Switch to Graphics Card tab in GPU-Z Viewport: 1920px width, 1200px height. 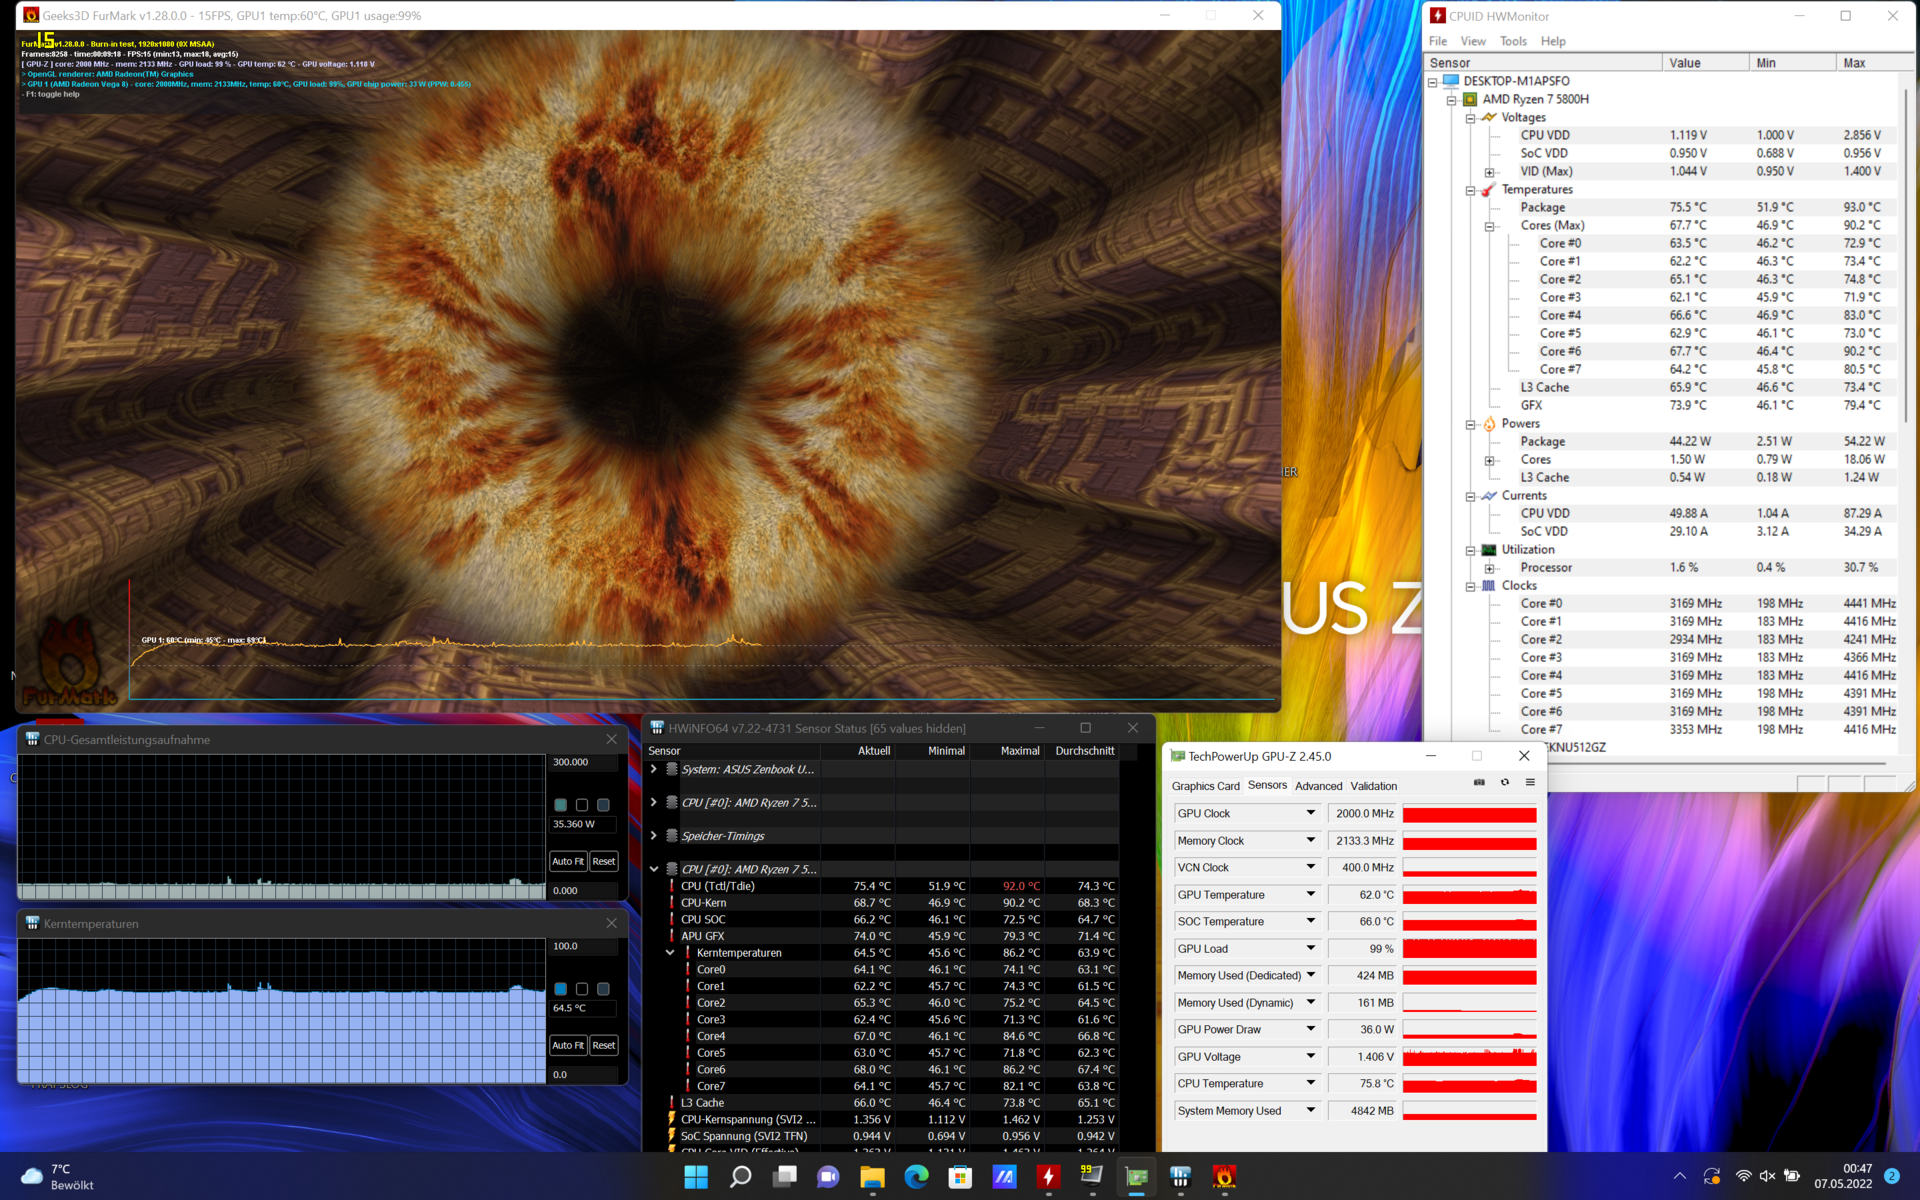click(1205, 786)
